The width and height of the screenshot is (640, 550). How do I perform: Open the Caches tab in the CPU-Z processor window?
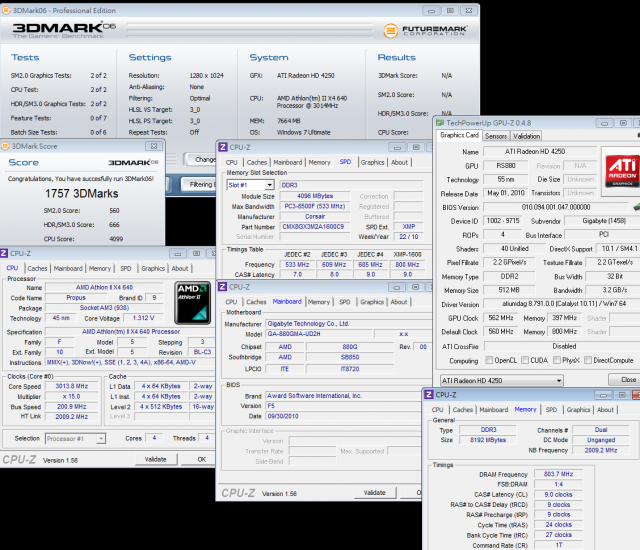pos(37,268)
